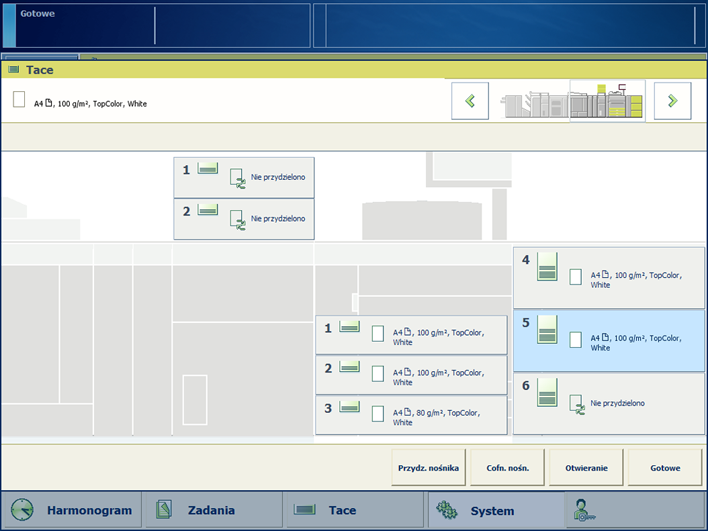Click tray icon of lower tray 1
Viewport: 708px width, 531px height.
349,326
